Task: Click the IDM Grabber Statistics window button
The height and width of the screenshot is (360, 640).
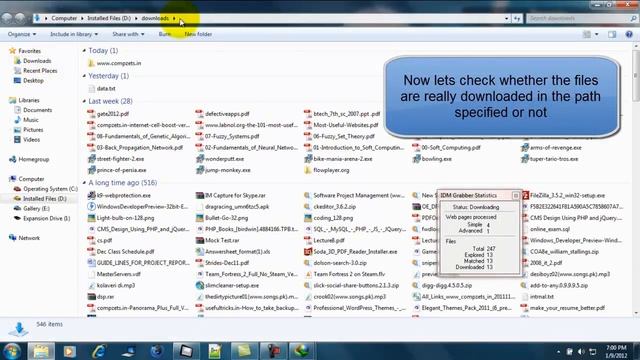Action: tap(516, 196)
